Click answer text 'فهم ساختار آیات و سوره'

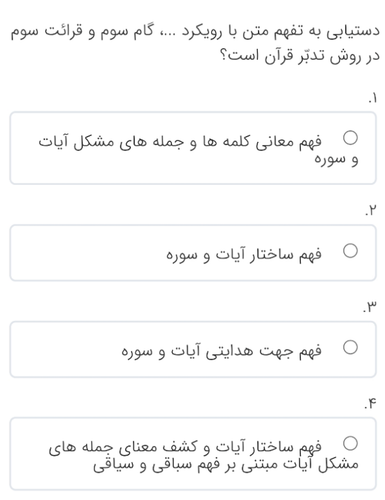coord(244,254)
